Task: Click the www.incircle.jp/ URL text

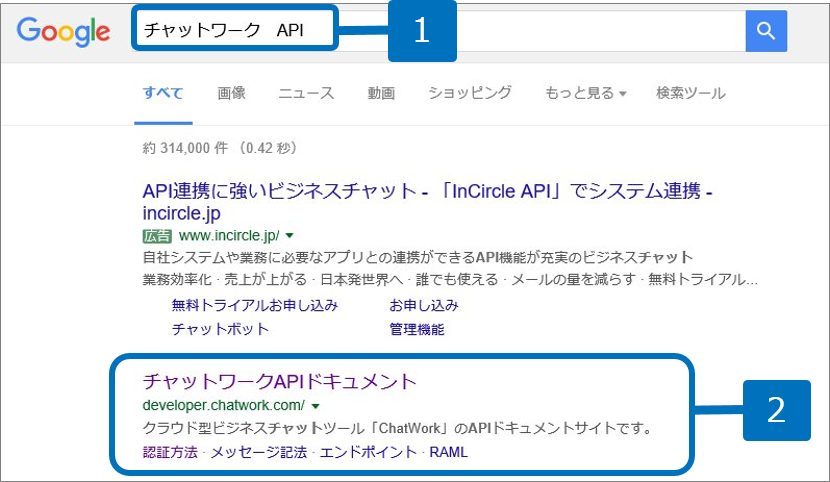Action: tap(229, 235)
